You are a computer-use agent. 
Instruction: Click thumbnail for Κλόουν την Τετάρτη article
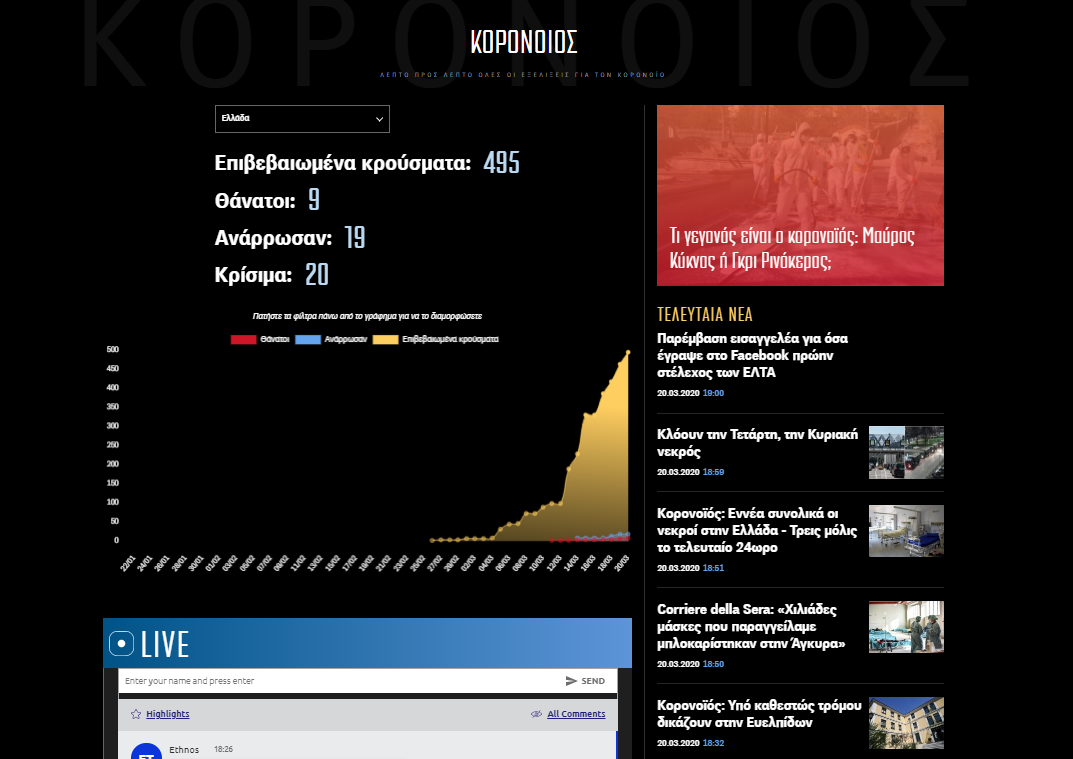[x=906, y=452]
